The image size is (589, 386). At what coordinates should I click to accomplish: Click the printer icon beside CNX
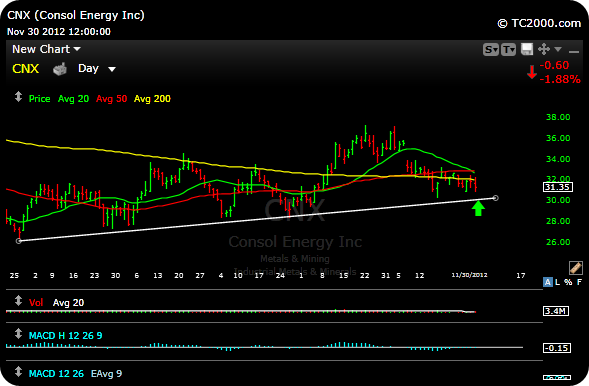tap(59, 69)
